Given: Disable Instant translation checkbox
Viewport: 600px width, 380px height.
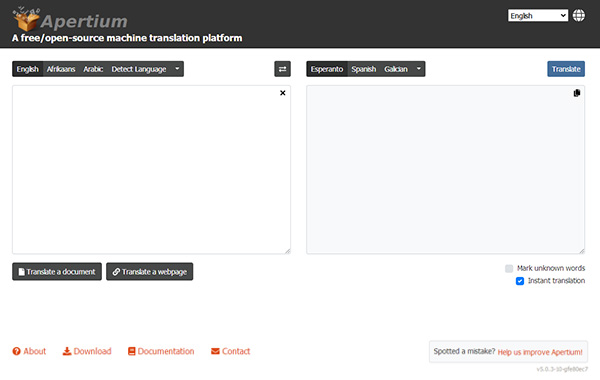Looking at the screenshot, I should coord(520,281).
